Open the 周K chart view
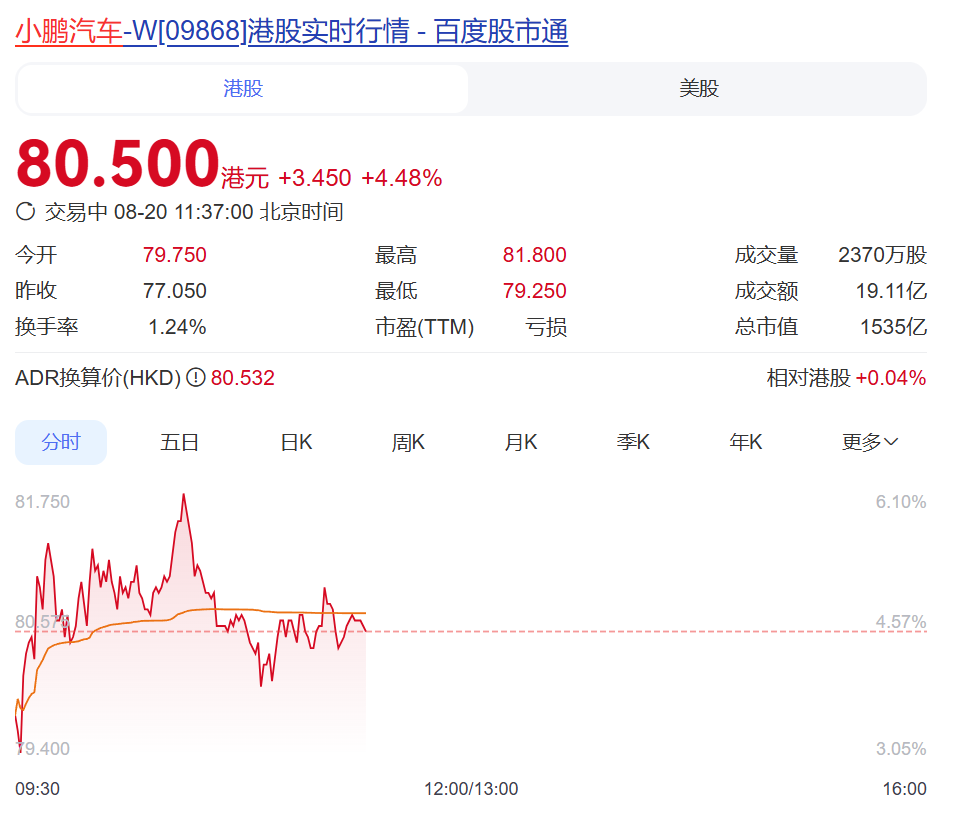Image resolution: width=971 pixels, height=816 pixels. [408, 441]
